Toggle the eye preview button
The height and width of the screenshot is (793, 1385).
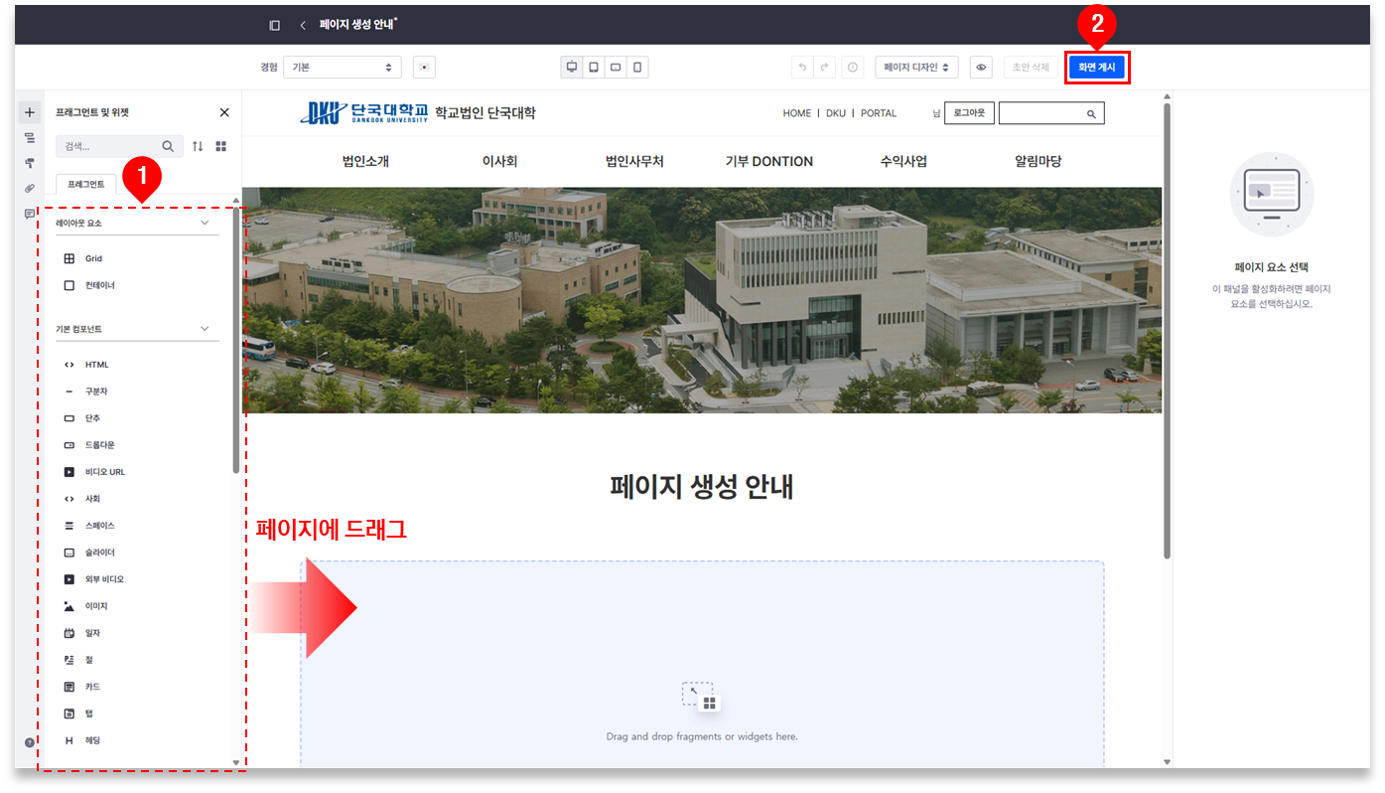pos(982,67)
